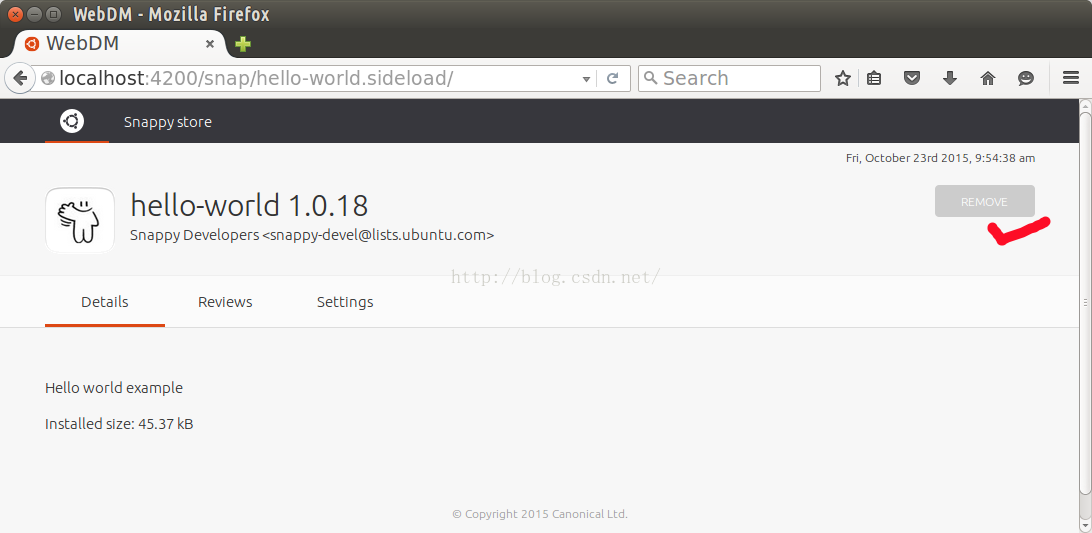Close the Firefox window
The height and width of the screenshot is (533, 1092).
(x=14, y=13)
